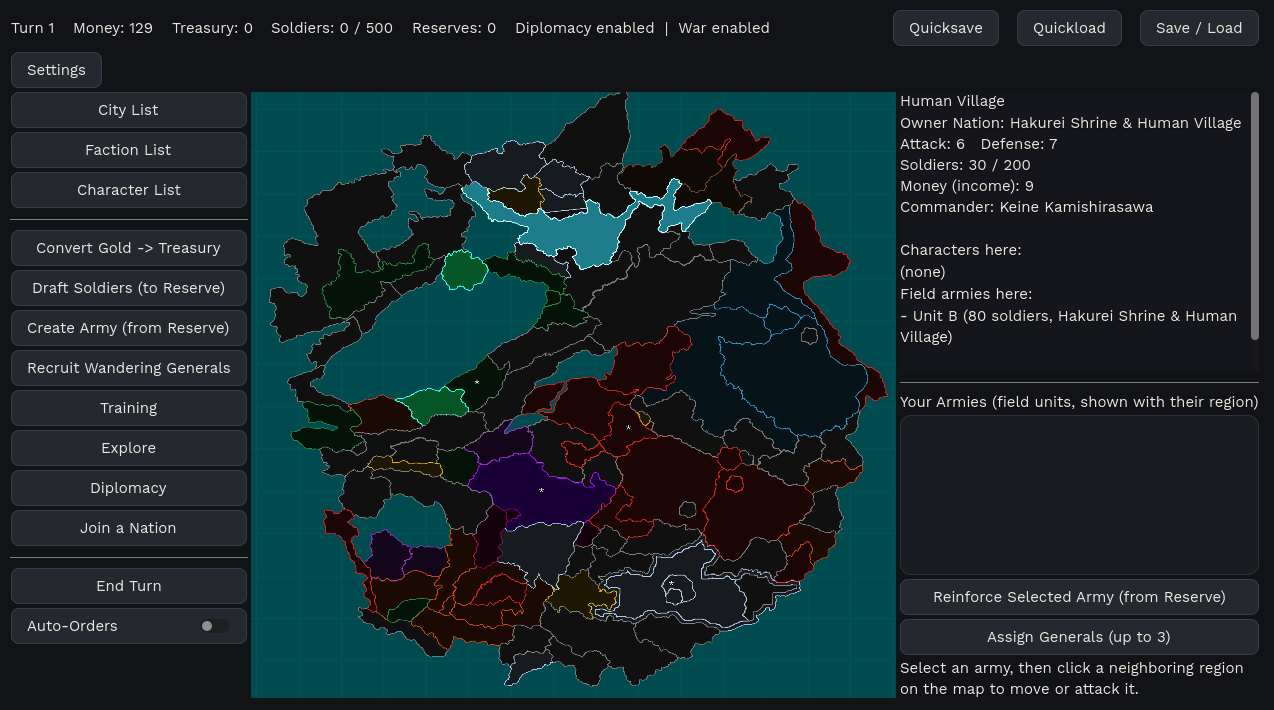Screen dimensions: 1274x710
Task: Click the Quickload button
Action: point(1069,28)
